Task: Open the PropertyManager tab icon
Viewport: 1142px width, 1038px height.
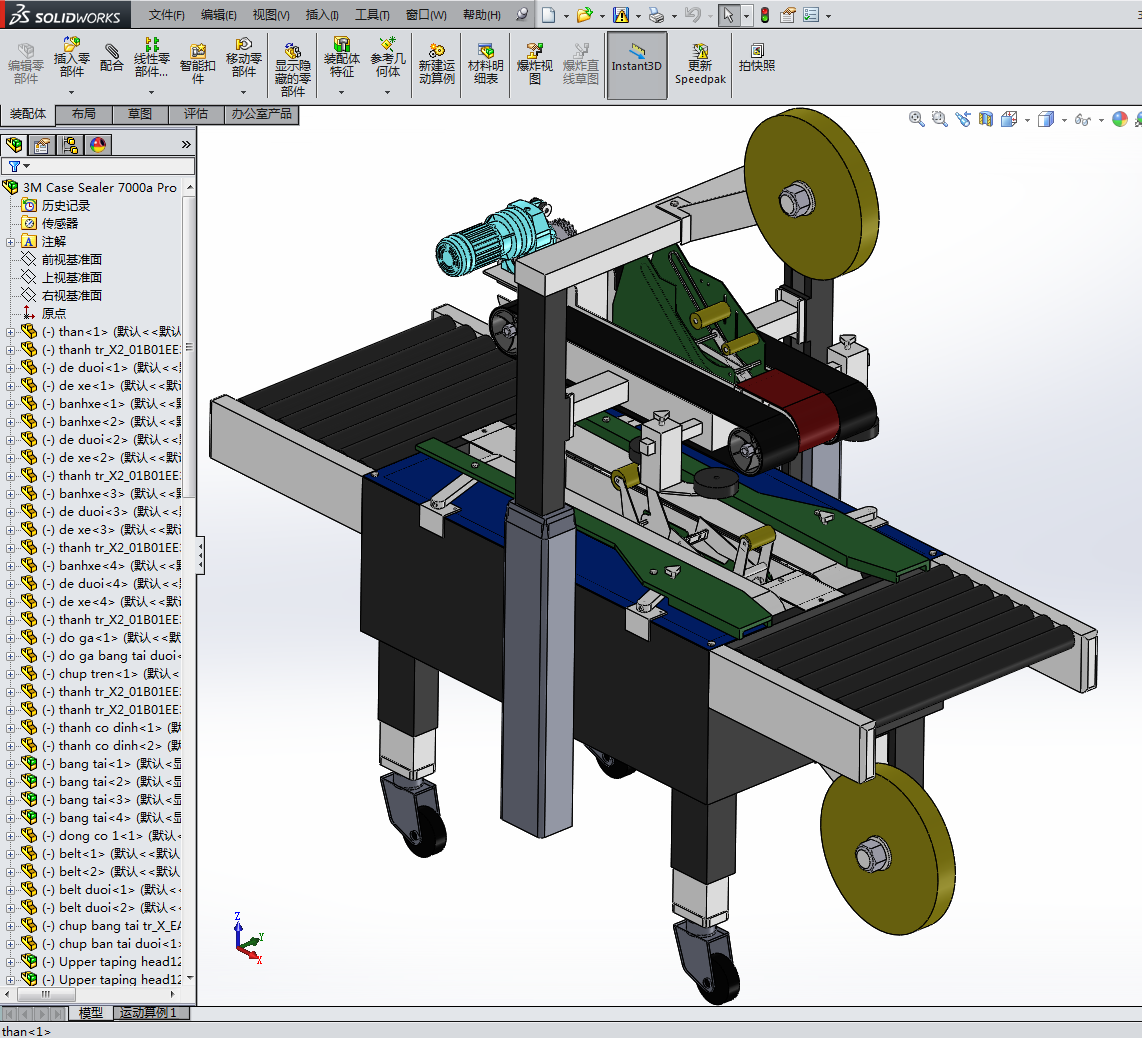Action: 42,145
